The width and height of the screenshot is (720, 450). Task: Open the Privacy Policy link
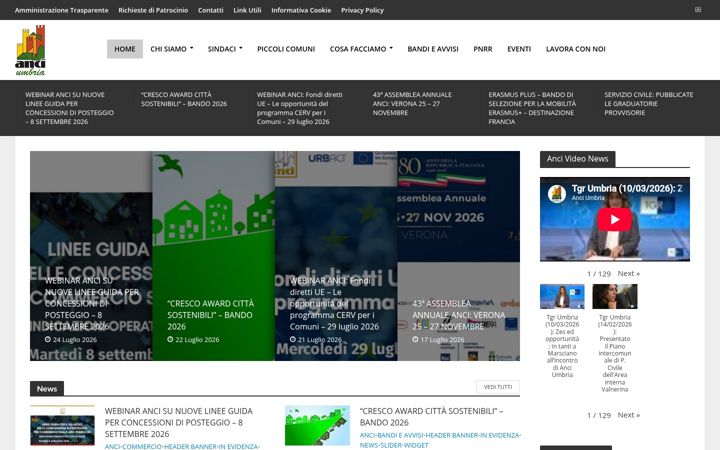(x=362, y=10)
